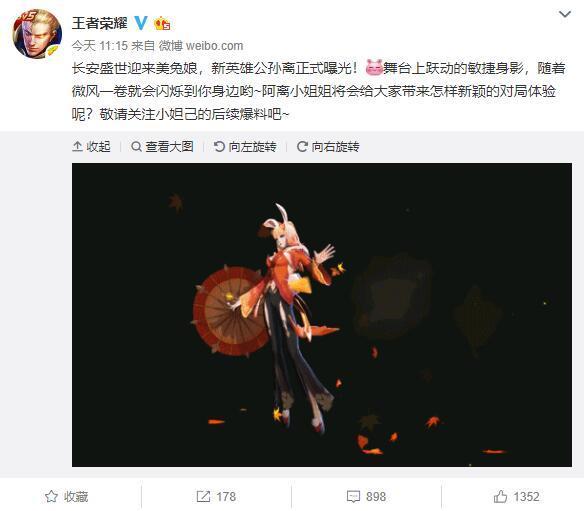
Task: Click the orange membership crown badge
Action: point(163,23)
